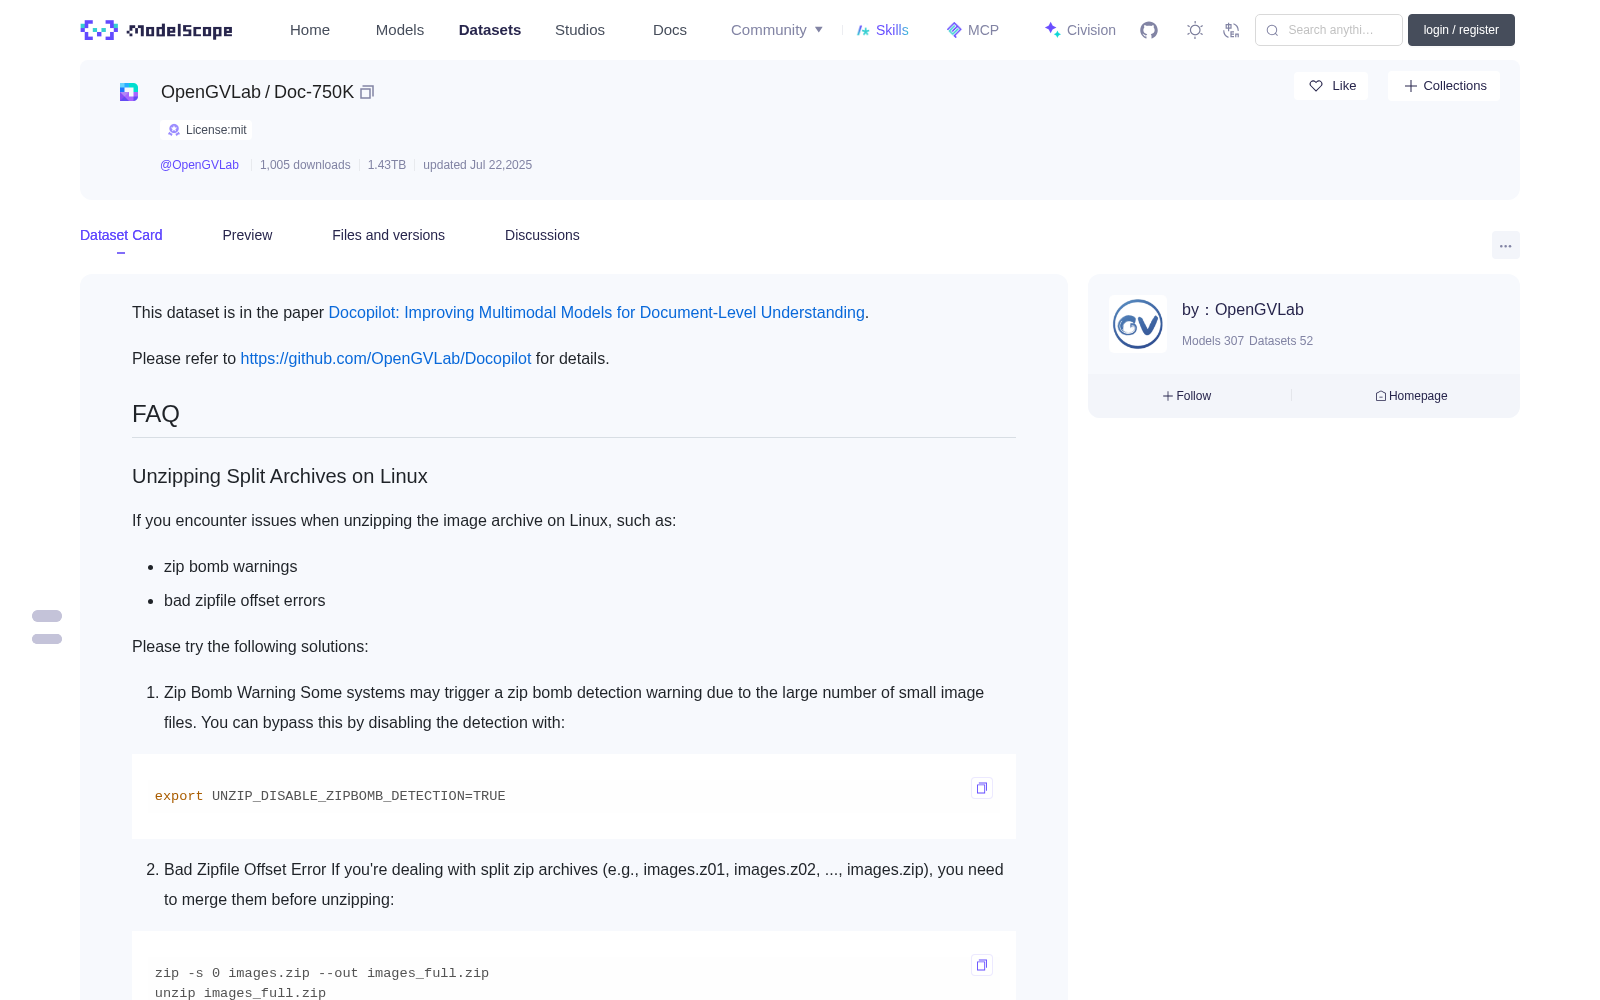Click the updated Jul 22,2025 text
The image size is (1600, 1000).
tap(477, 165)
